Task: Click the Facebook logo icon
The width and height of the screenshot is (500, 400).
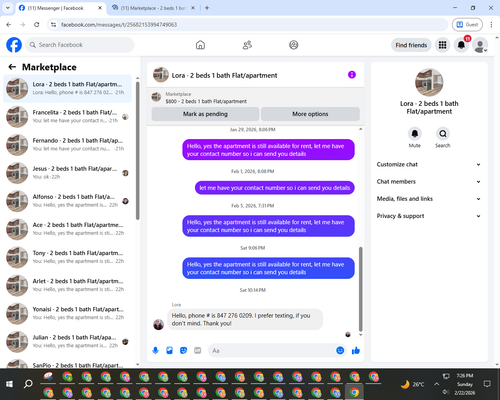Action: pyautogui.click(x=14, y=45)
